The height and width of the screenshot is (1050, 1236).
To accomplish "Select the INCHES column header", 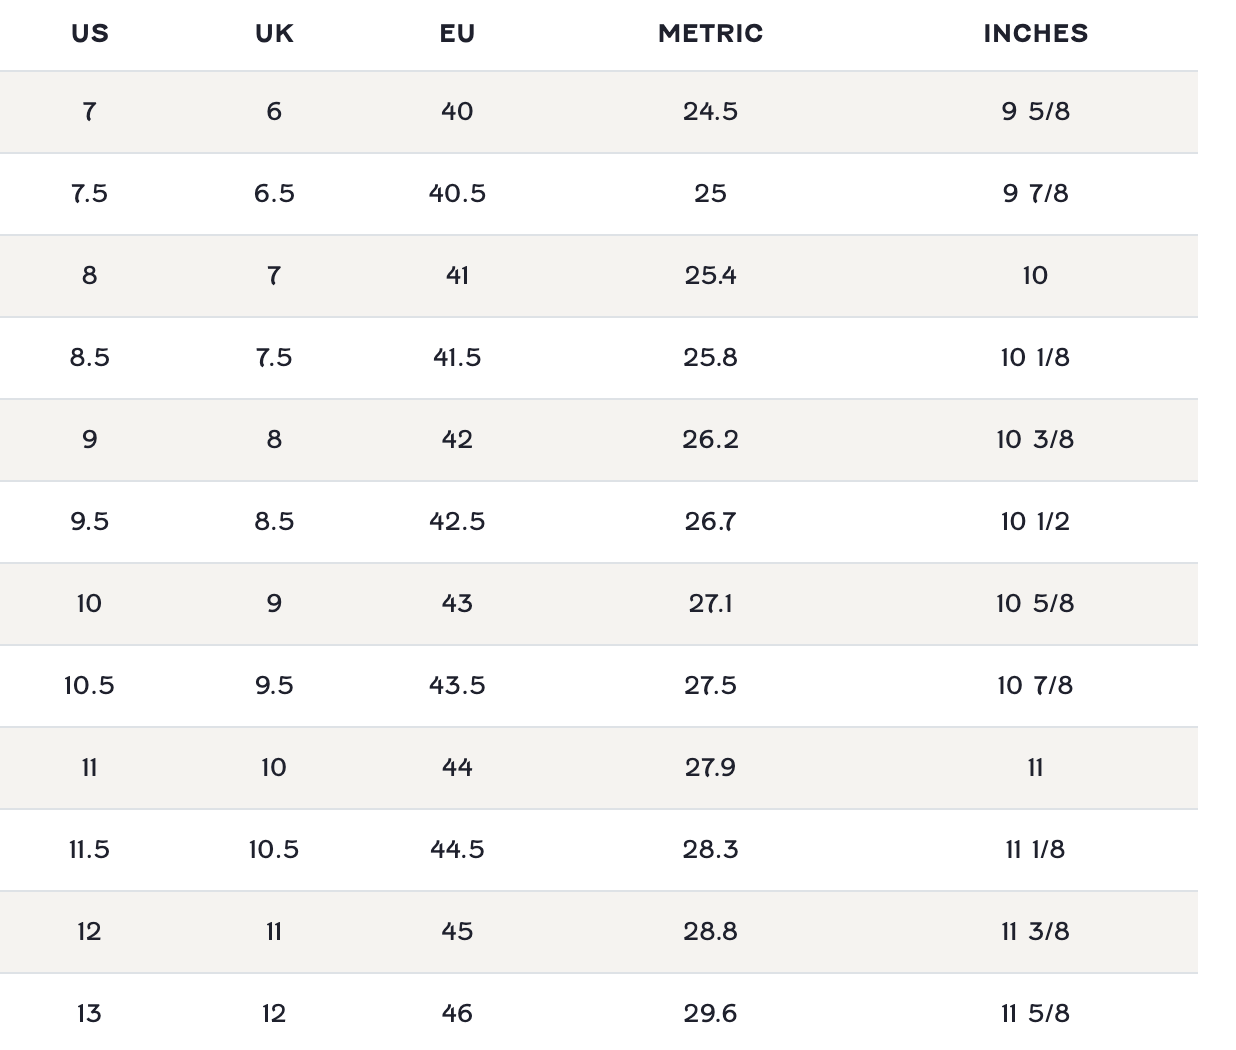I will click(x=1035, y=33).
